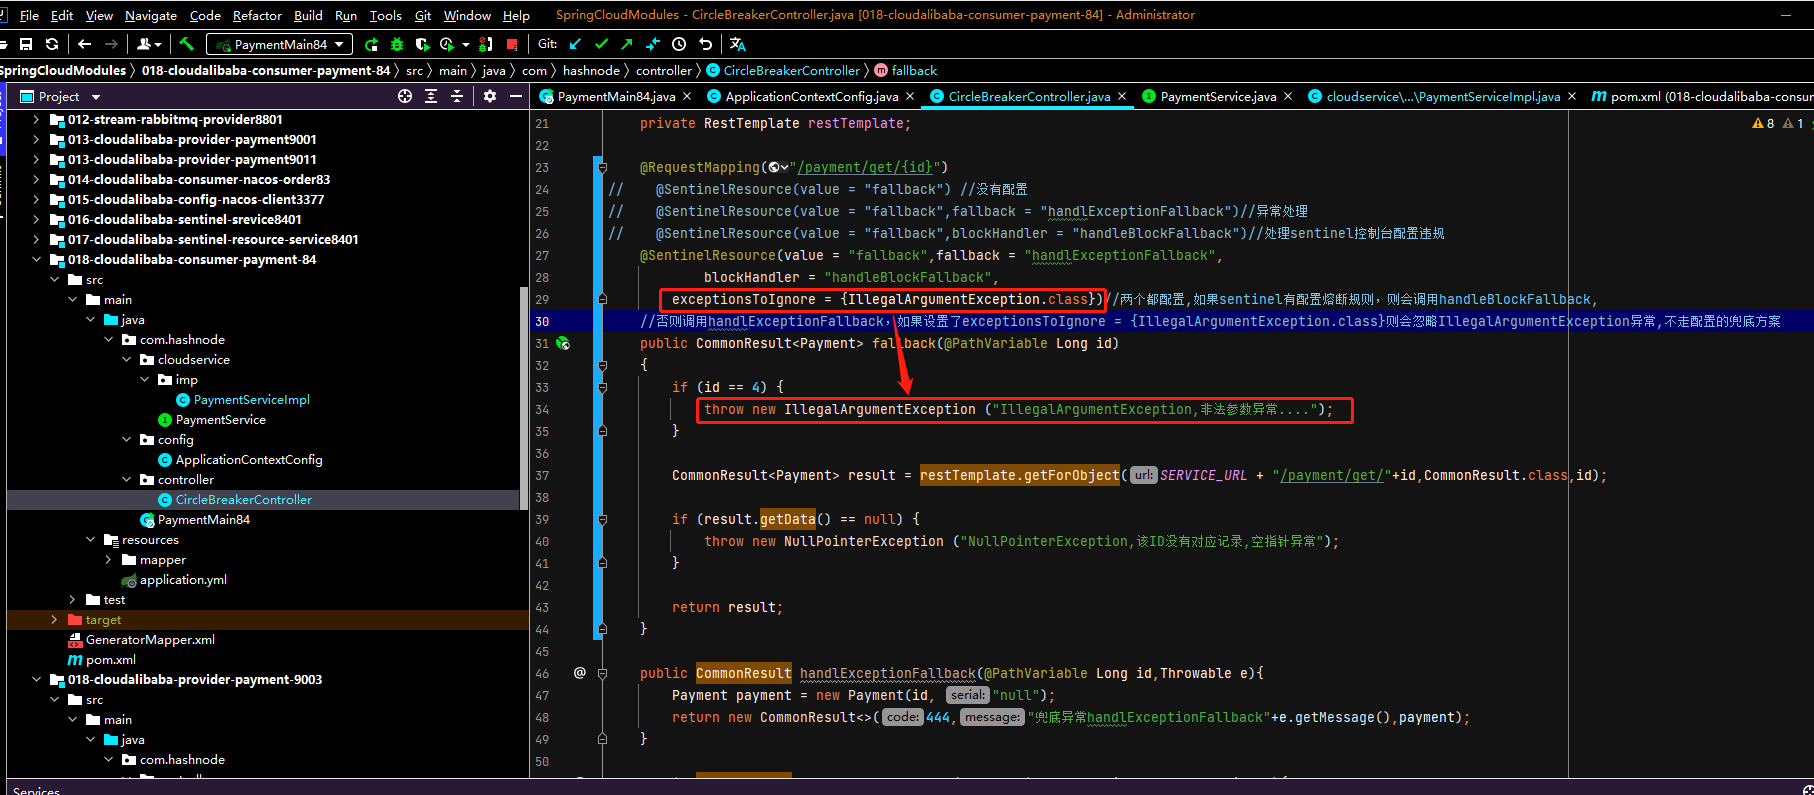1814x795 pixels.
Task: Collapse the resources folder
Action: [91, 539]
